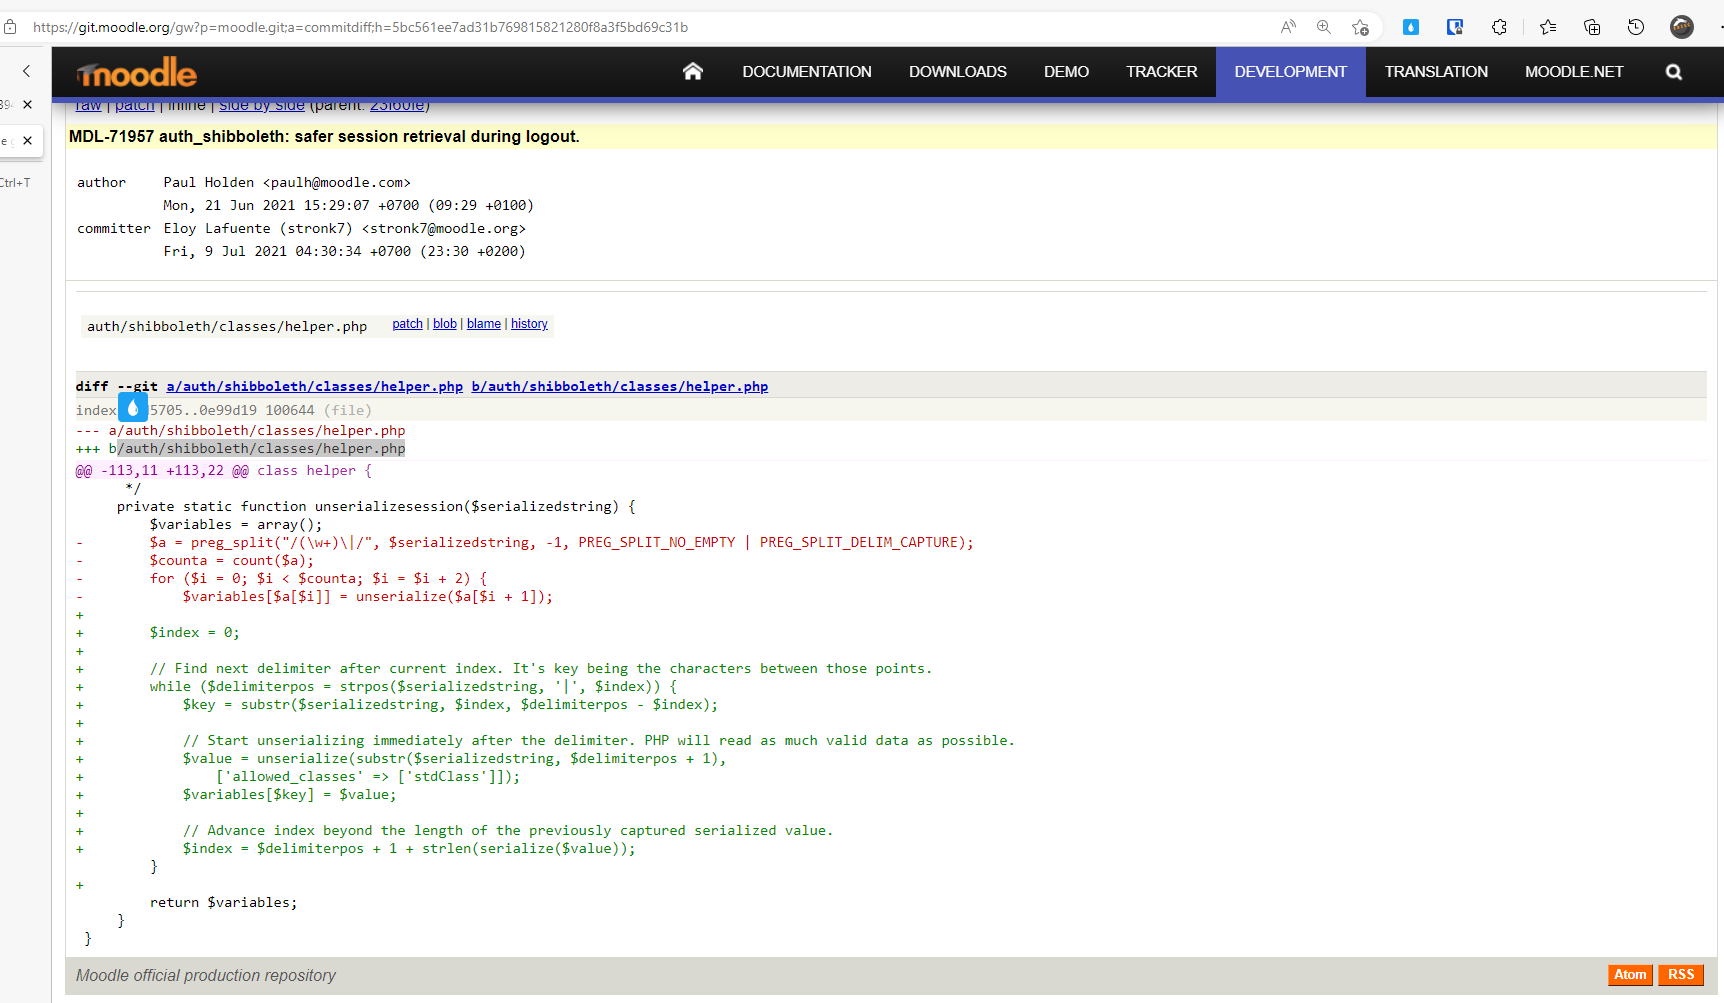This screenshot has height=1003, width=1724.
Task: Click the added '$index = 0;' line
Action: pyautogui.click(x=195, y=633)
